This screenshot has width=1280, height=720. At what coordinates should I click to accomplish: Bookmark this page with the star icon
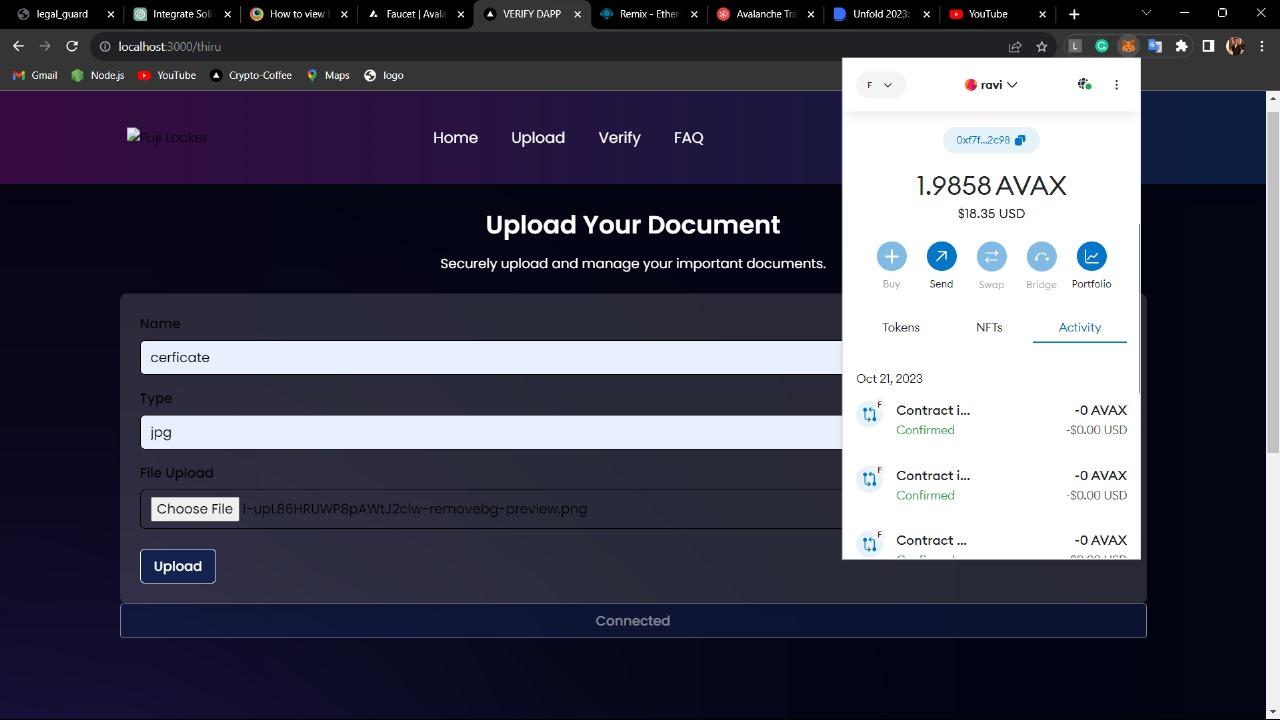click(1042, 46)
